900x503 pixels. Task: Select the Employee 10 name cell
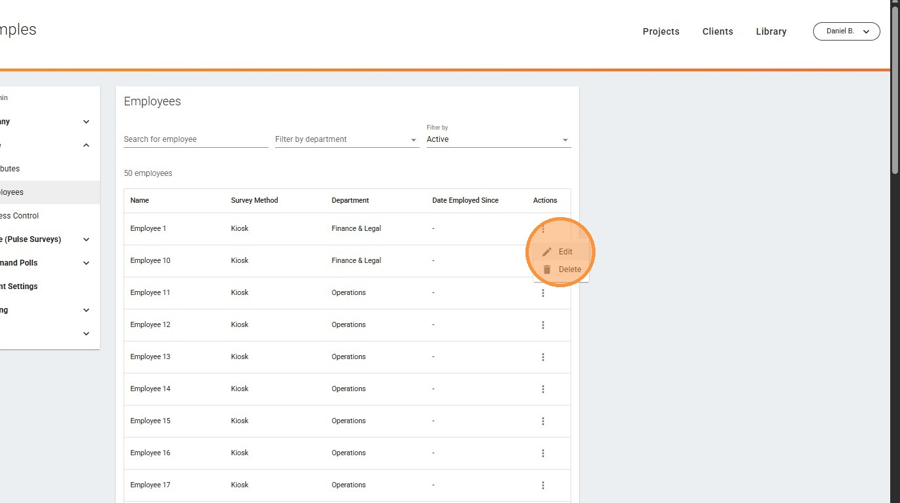(150, 261)
